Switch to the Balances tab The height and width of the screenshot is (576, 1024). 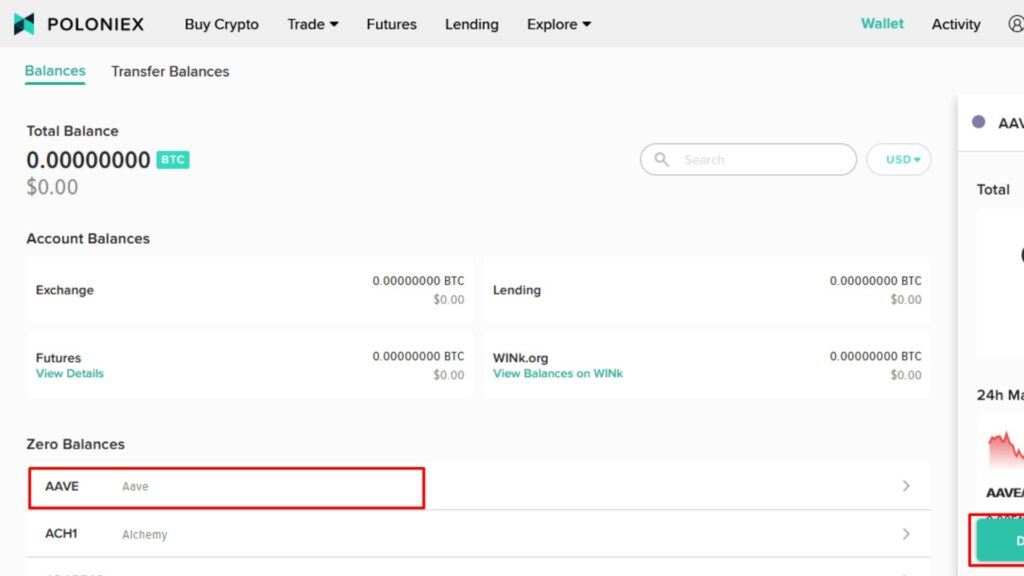pyautogui.click(x=55, y=71)
